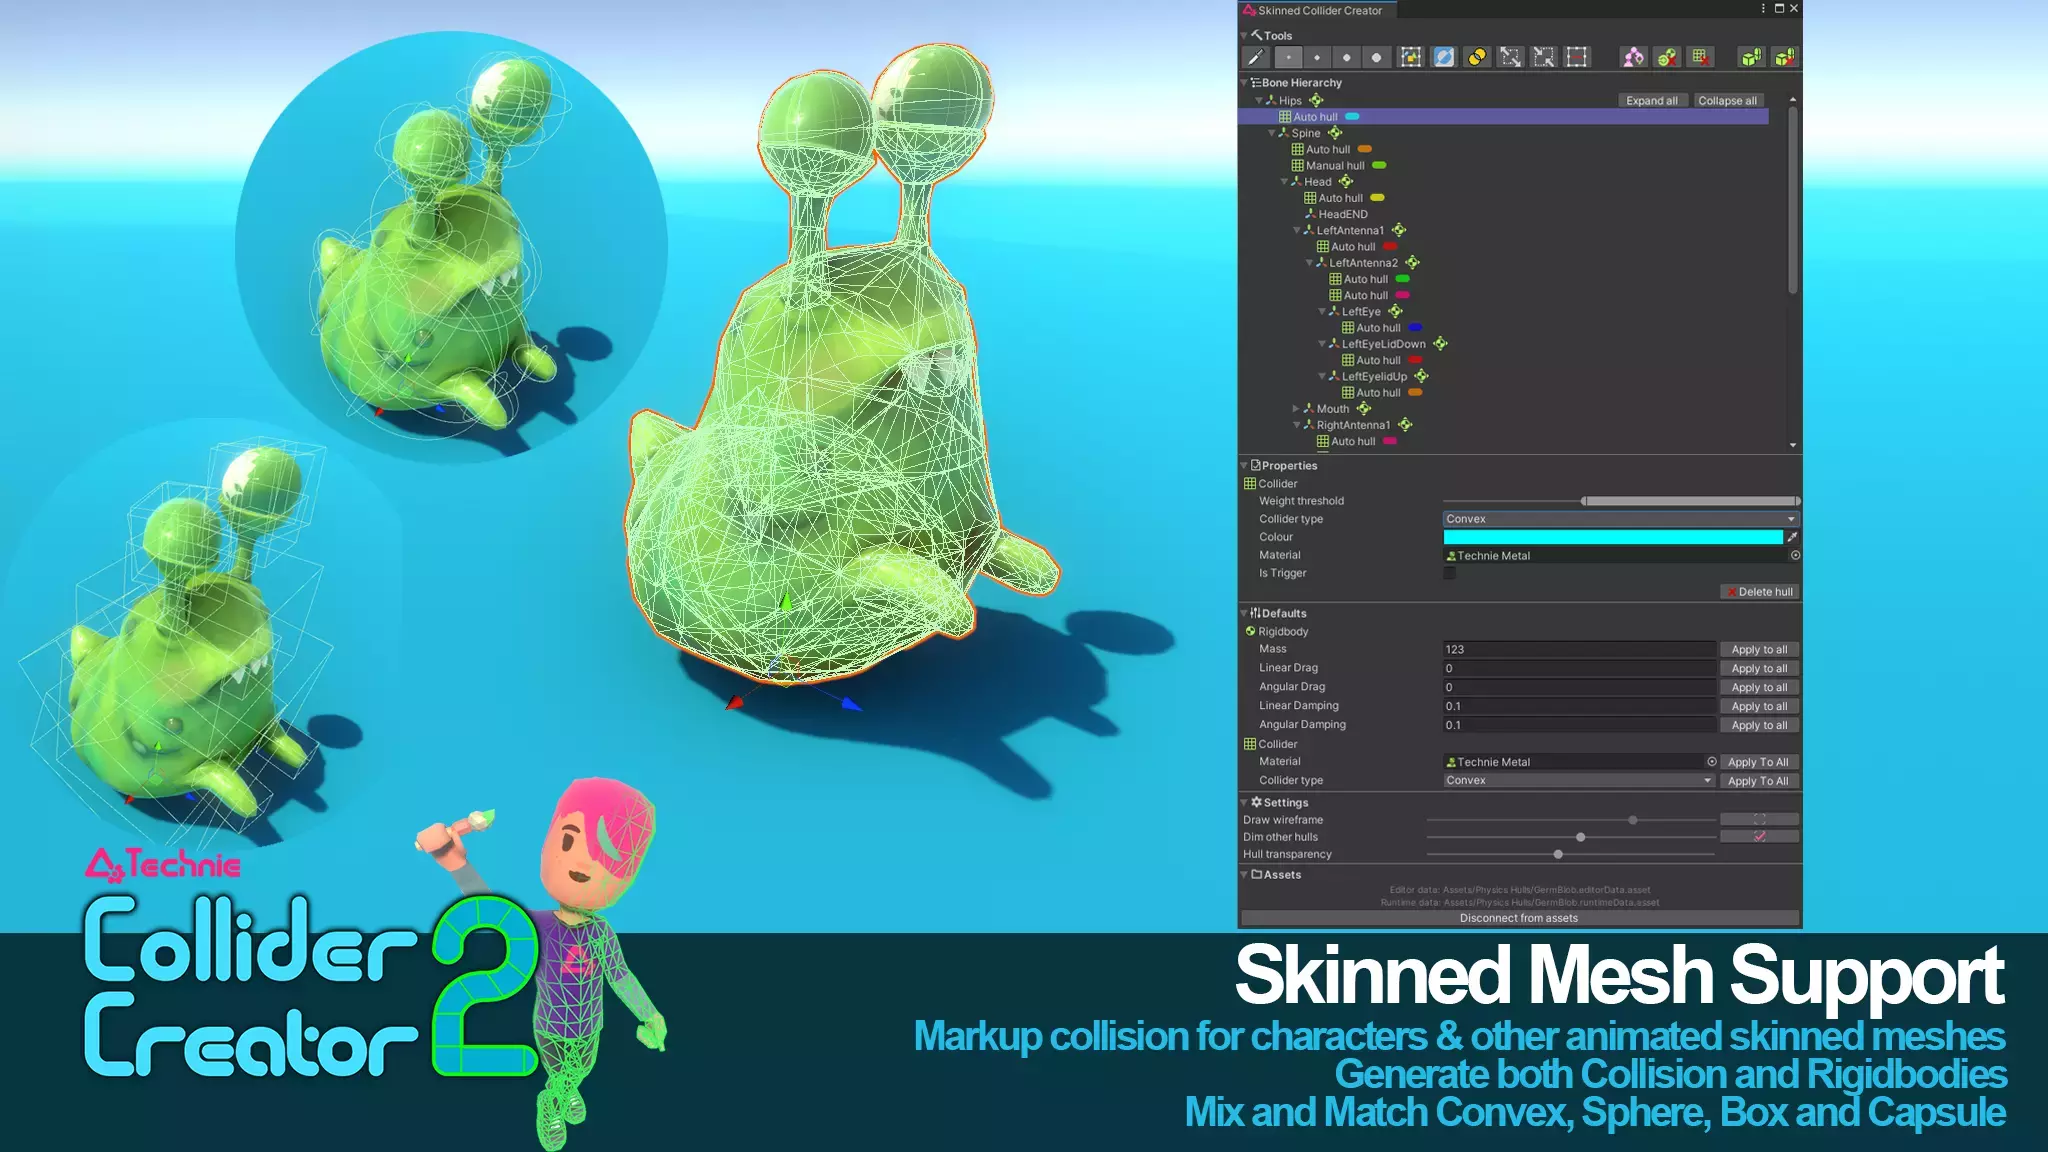Screen dimensions: 2048x1152
Task: Click the delete generated colliders cube icon
Action: click(x=1785, y=58)
